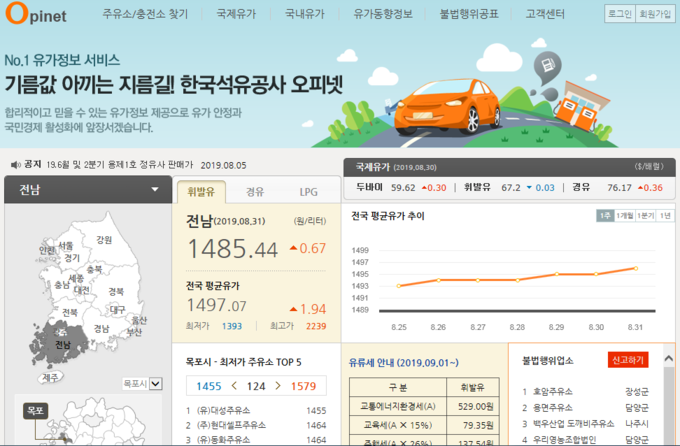Screen dimensions: 680x446
Task: Click 경남 on the Korea map
Action: tap(101, 328)
